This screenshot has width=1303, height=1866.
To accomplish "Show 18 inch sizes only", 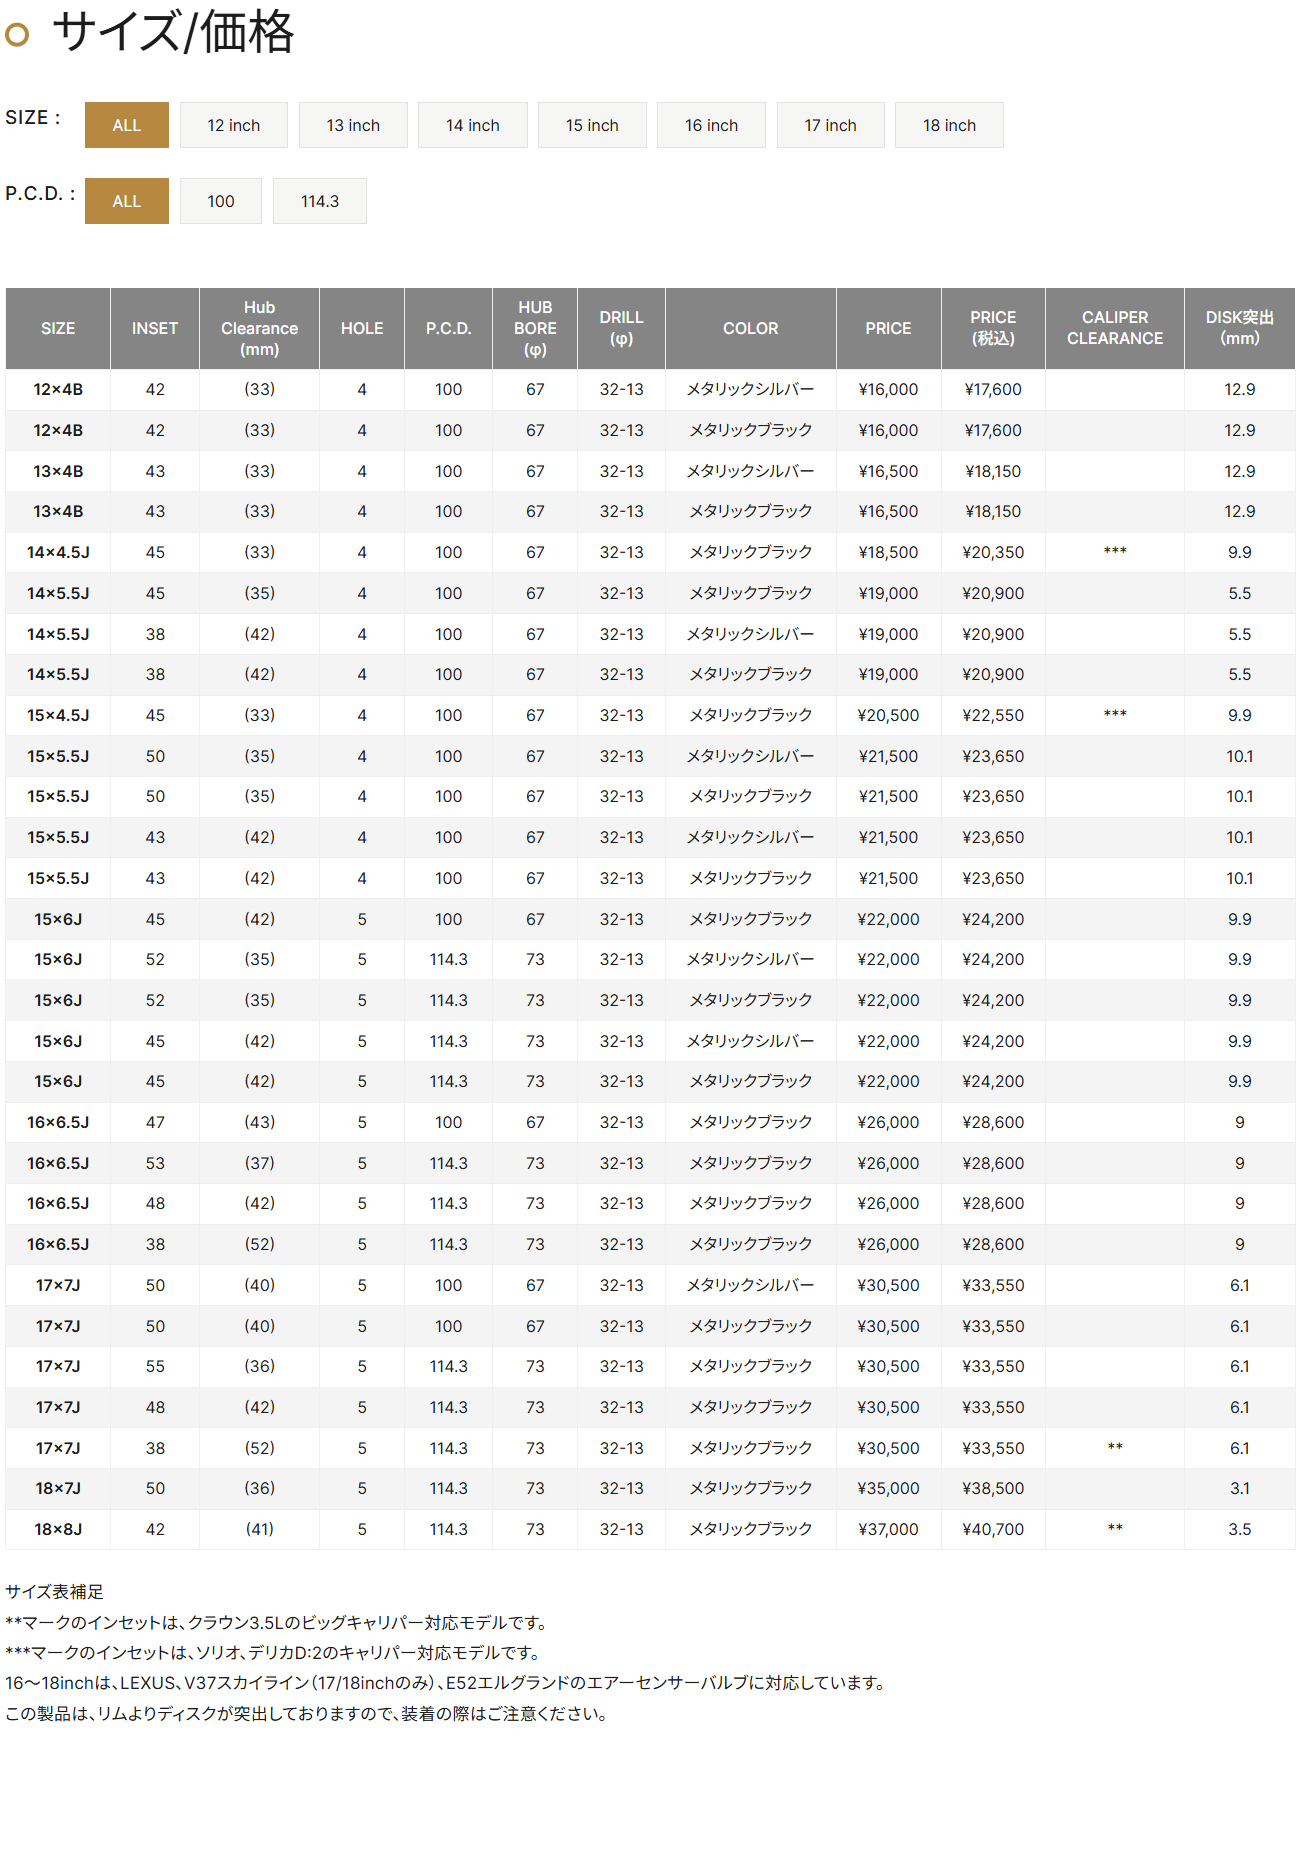I will pyautogui.click(x=949, y=125).
